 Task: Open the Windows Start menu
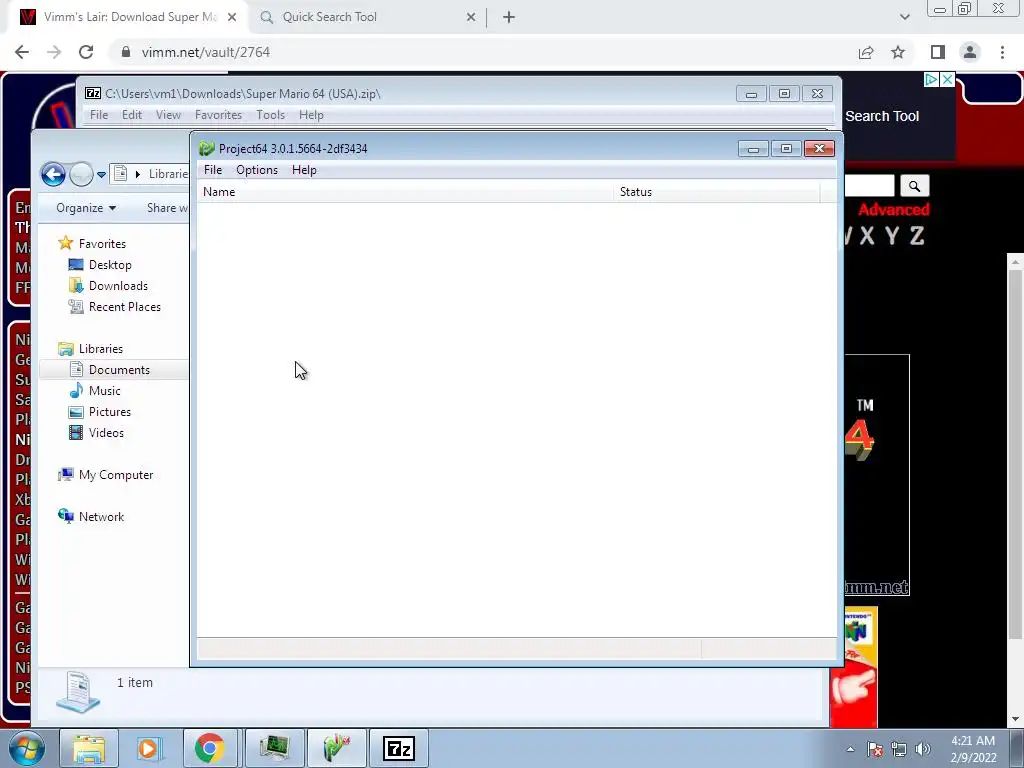pos(26,748)
